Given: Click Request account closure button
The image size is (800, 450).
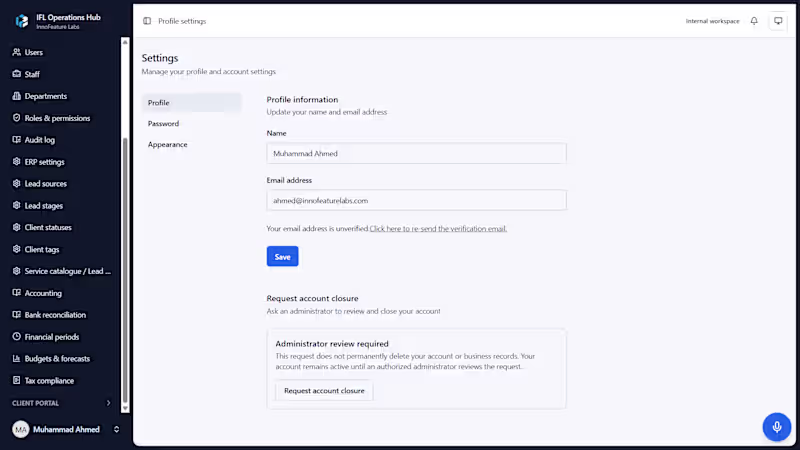Looking at the screenshot, I should [x=324, y=391].
